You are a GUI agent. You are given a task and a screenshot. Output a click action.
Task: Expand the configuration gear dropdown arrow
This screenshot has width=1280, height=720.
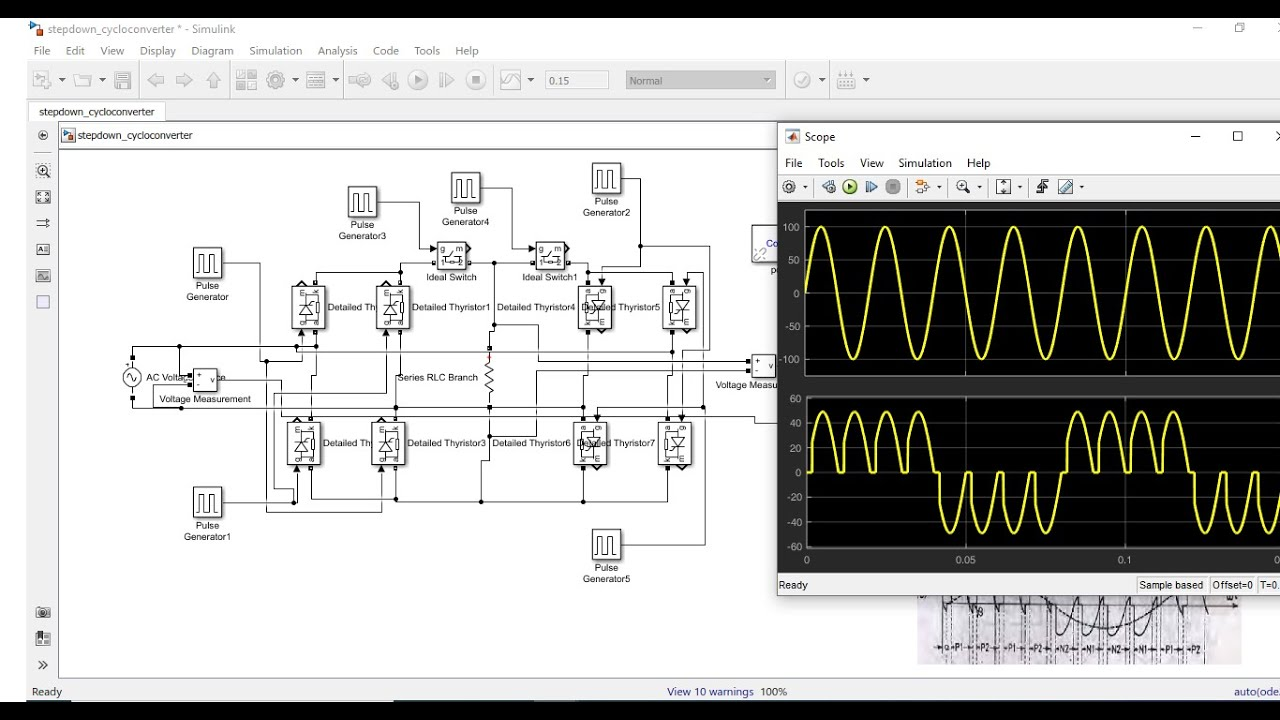point(293,80)
